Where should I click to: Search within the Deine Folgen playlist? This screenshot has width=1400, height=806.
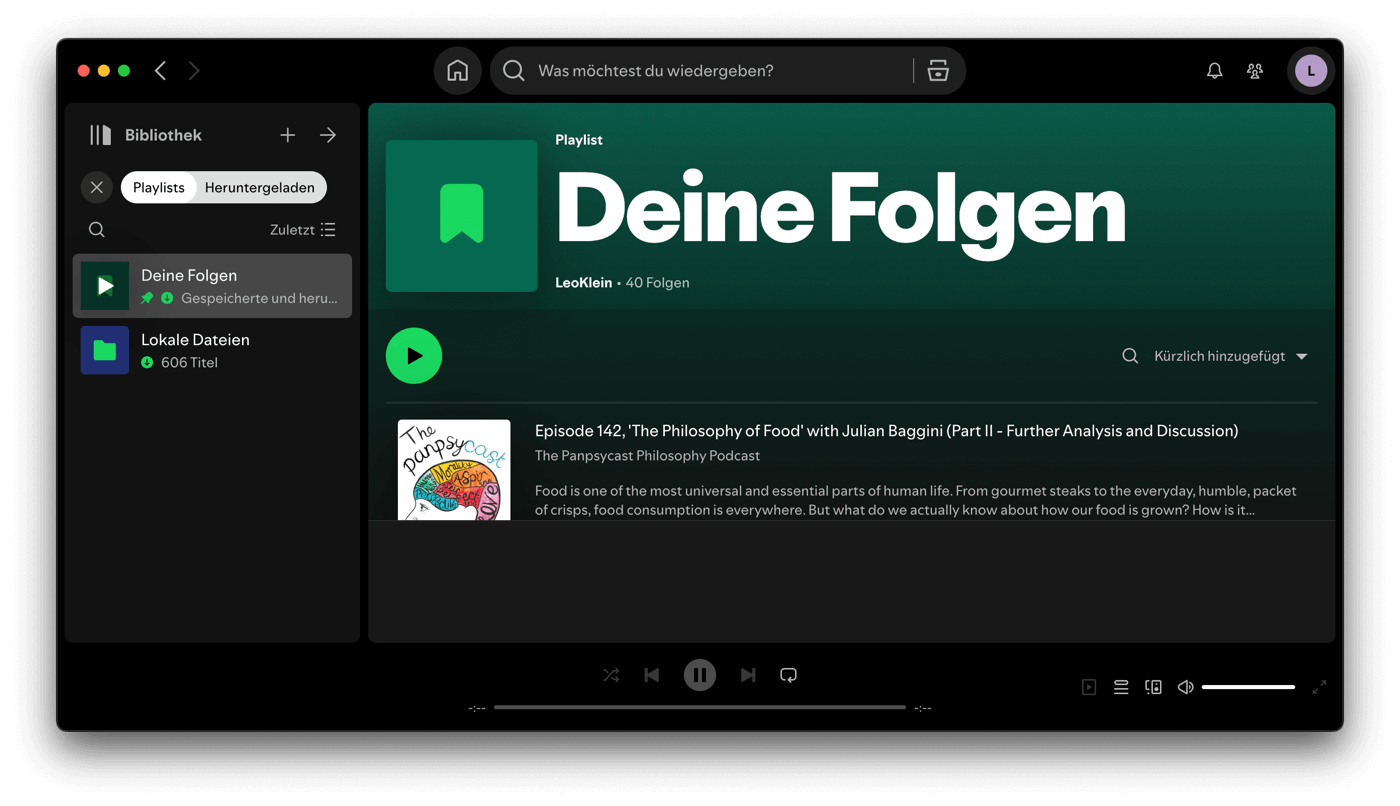pyautogui.click(x=1130, y=356)
